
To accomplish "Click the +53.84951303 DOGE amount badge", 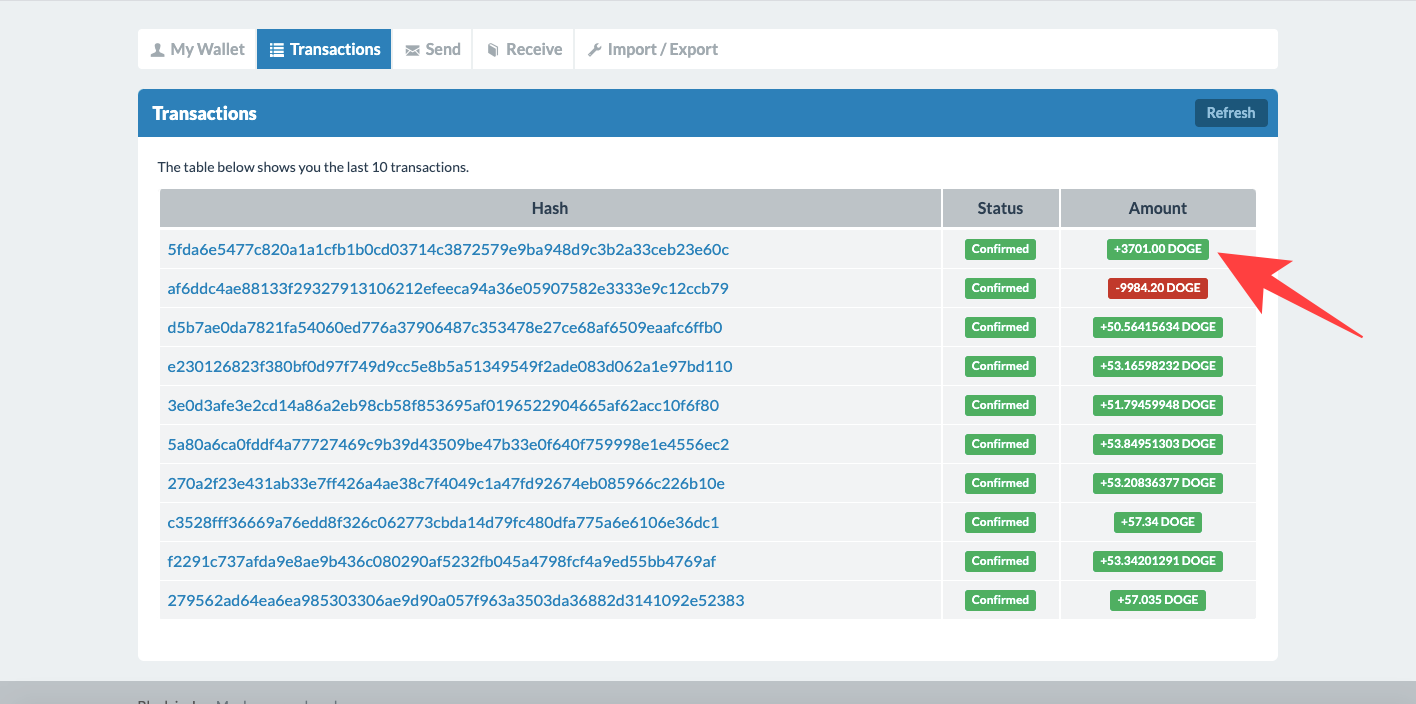I will pyautogui.click(x=1158, y=444).
